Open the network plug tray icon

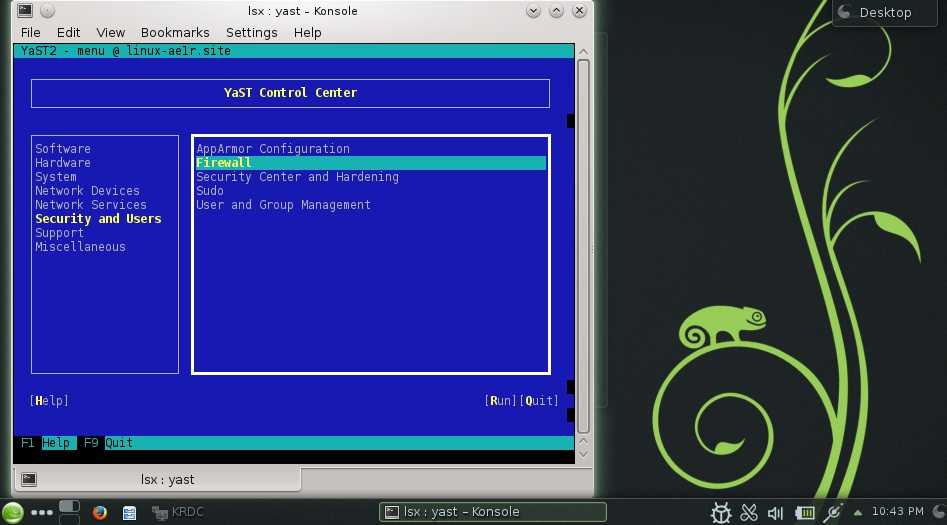point(833,512)
